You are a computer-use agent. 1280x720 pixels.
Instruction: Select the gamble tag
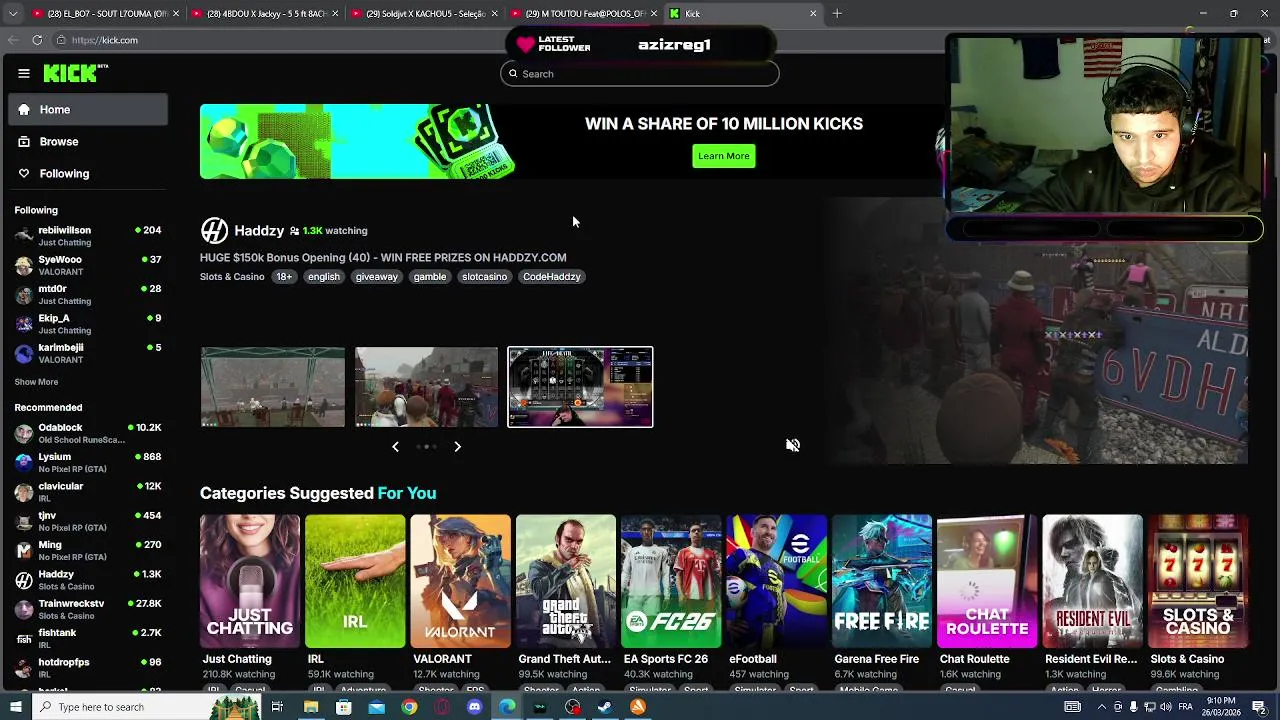[430, 277]
